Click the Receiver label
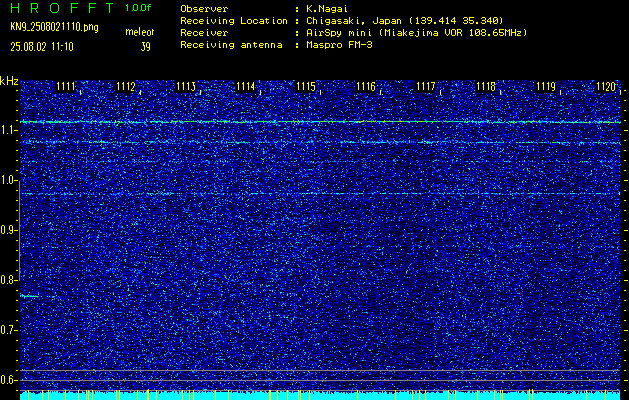Screen dimensions: 629x400 click(204, 33)
